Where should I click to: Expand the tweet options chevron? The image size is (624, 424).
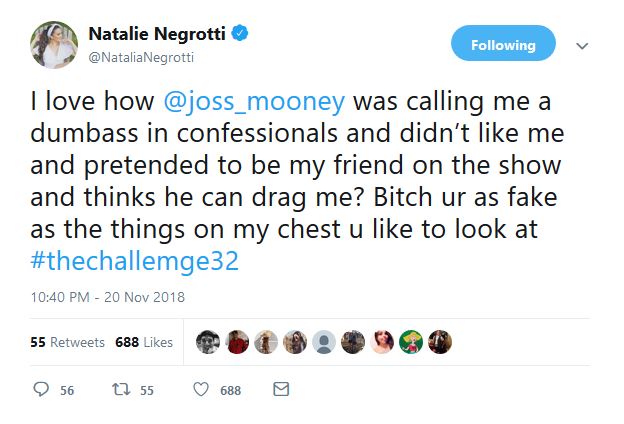click(583, 46)
